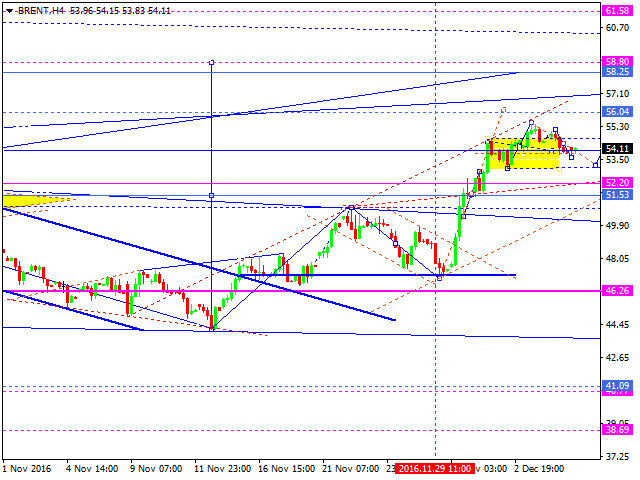The image size is (640, 480).
Task: Click the 21 Nov 07:00 time axis label
Action: (x=350, y=469)
